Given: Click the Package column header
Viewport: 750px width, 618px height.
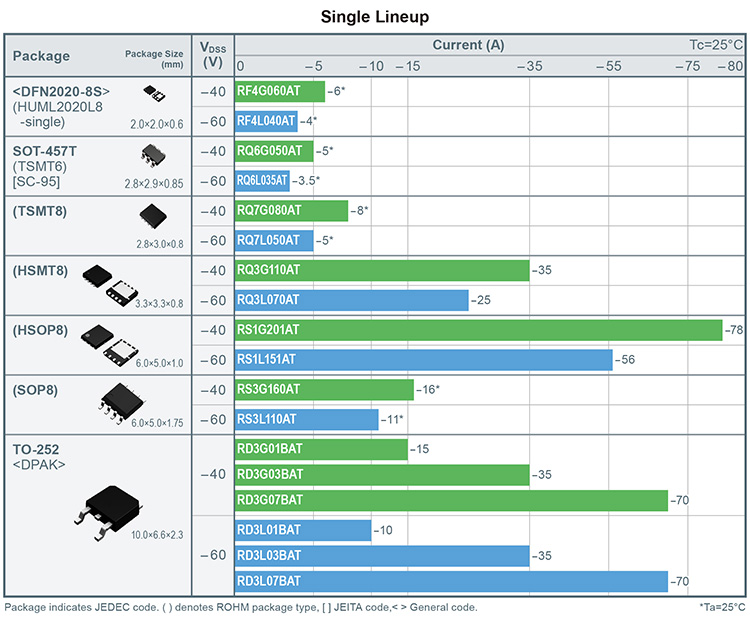Looking at the screenshot, I should point(41,56).
